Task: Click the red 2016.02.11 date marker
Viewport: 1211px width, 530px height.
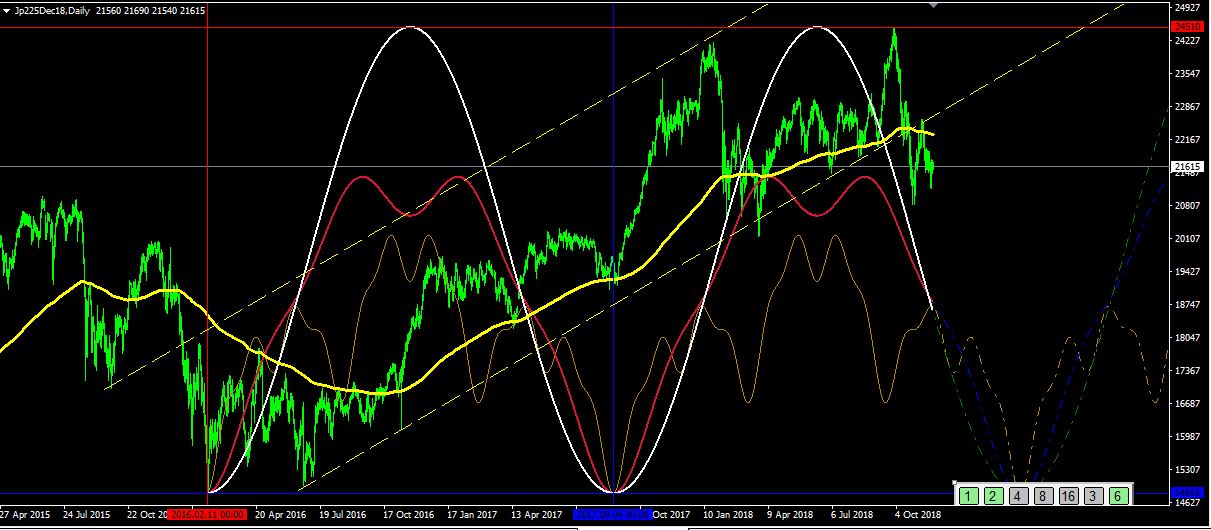Action: tap(209, 515)
